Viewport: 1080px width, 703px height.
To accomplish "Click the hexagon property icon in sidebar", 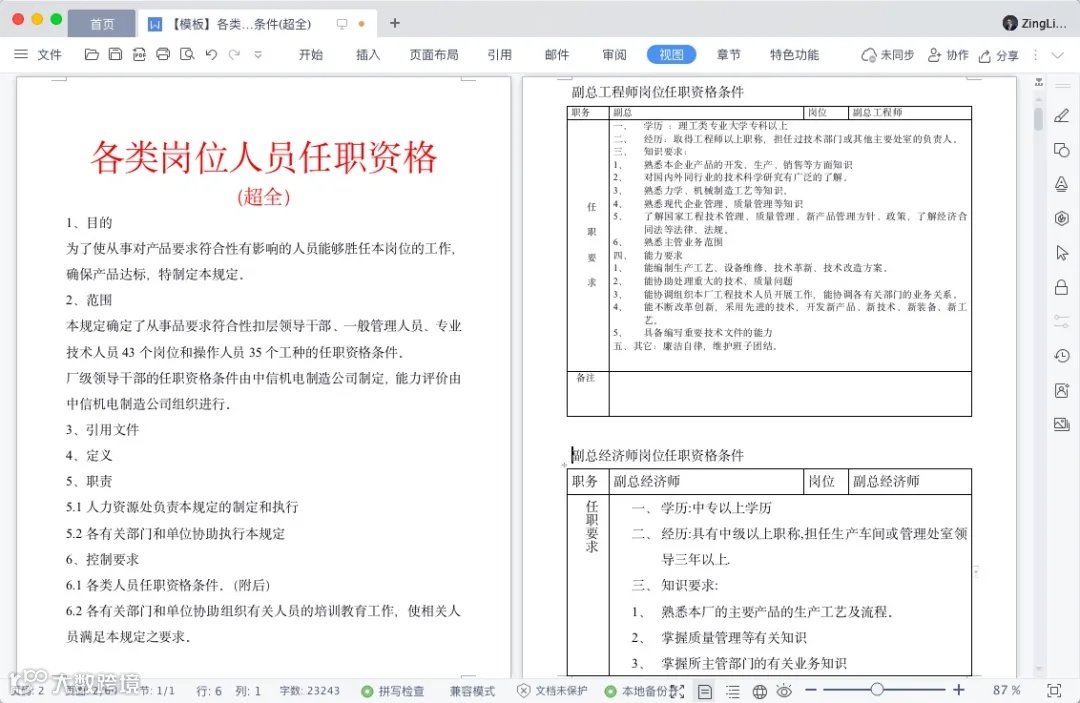I will (x=1061, y=218).
